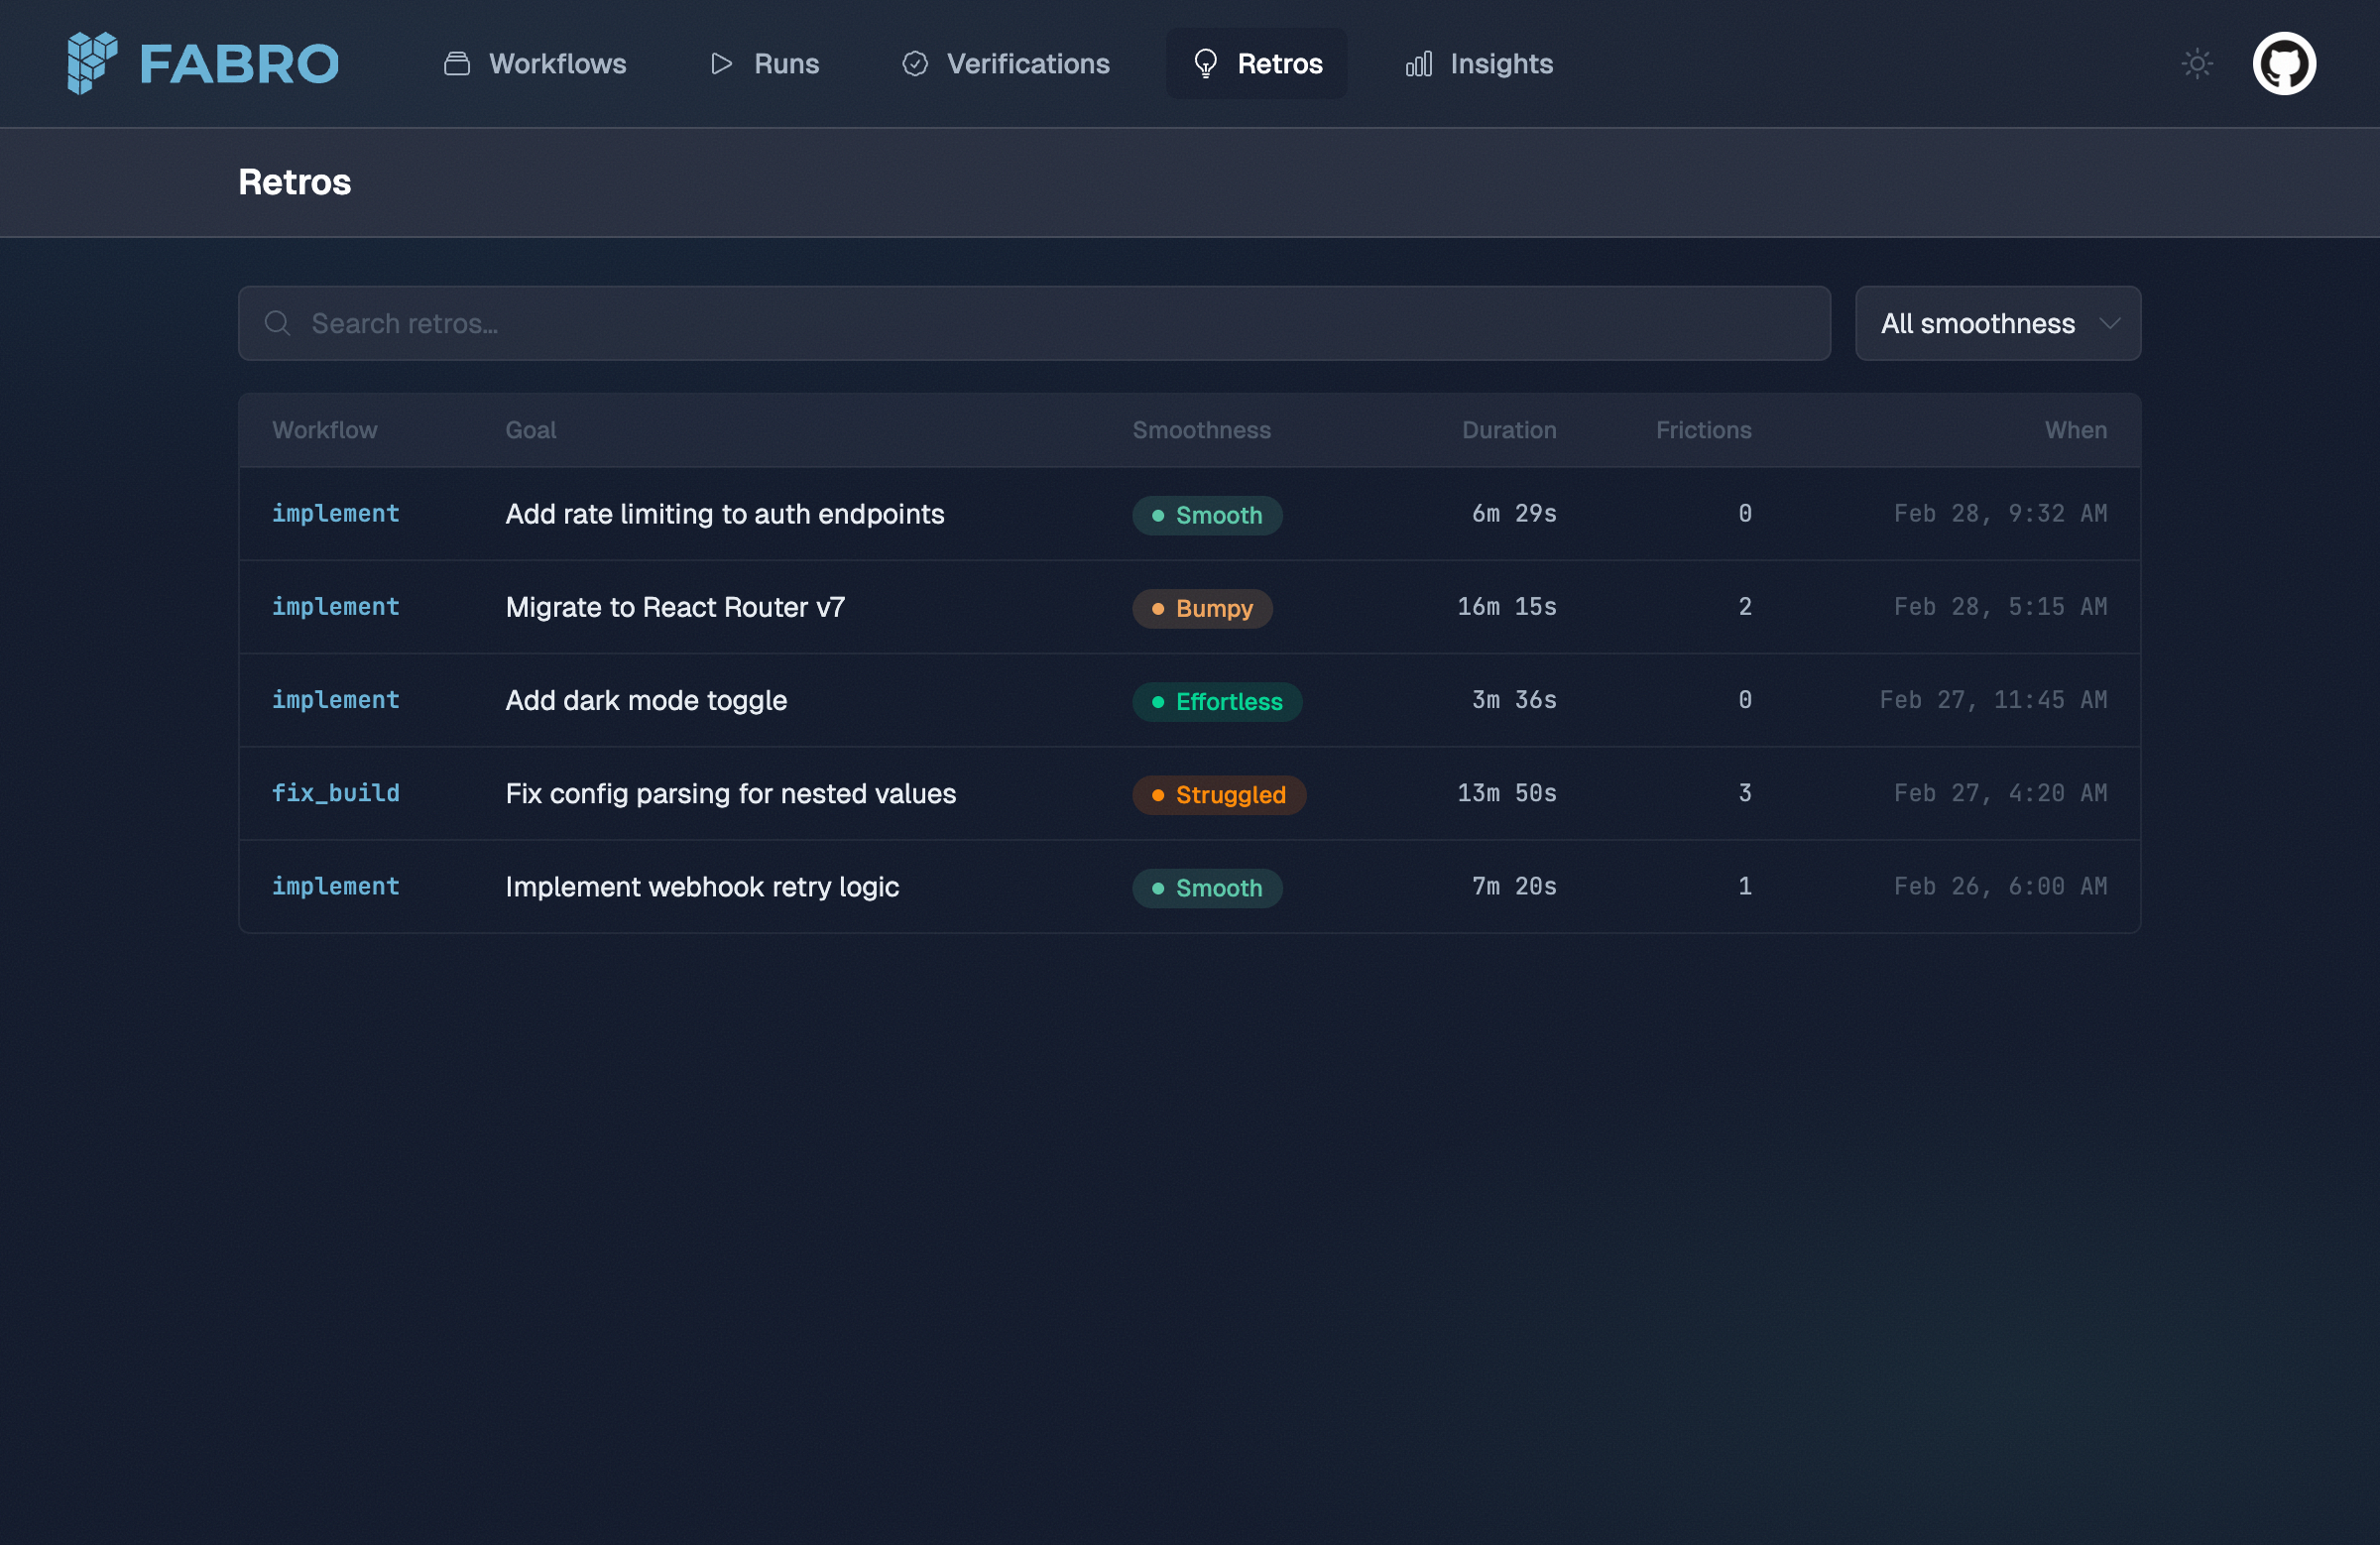Open the GitHub avatar menu
Image resolution: width=2380 pixels, height=1545 pixels.
2285,63
